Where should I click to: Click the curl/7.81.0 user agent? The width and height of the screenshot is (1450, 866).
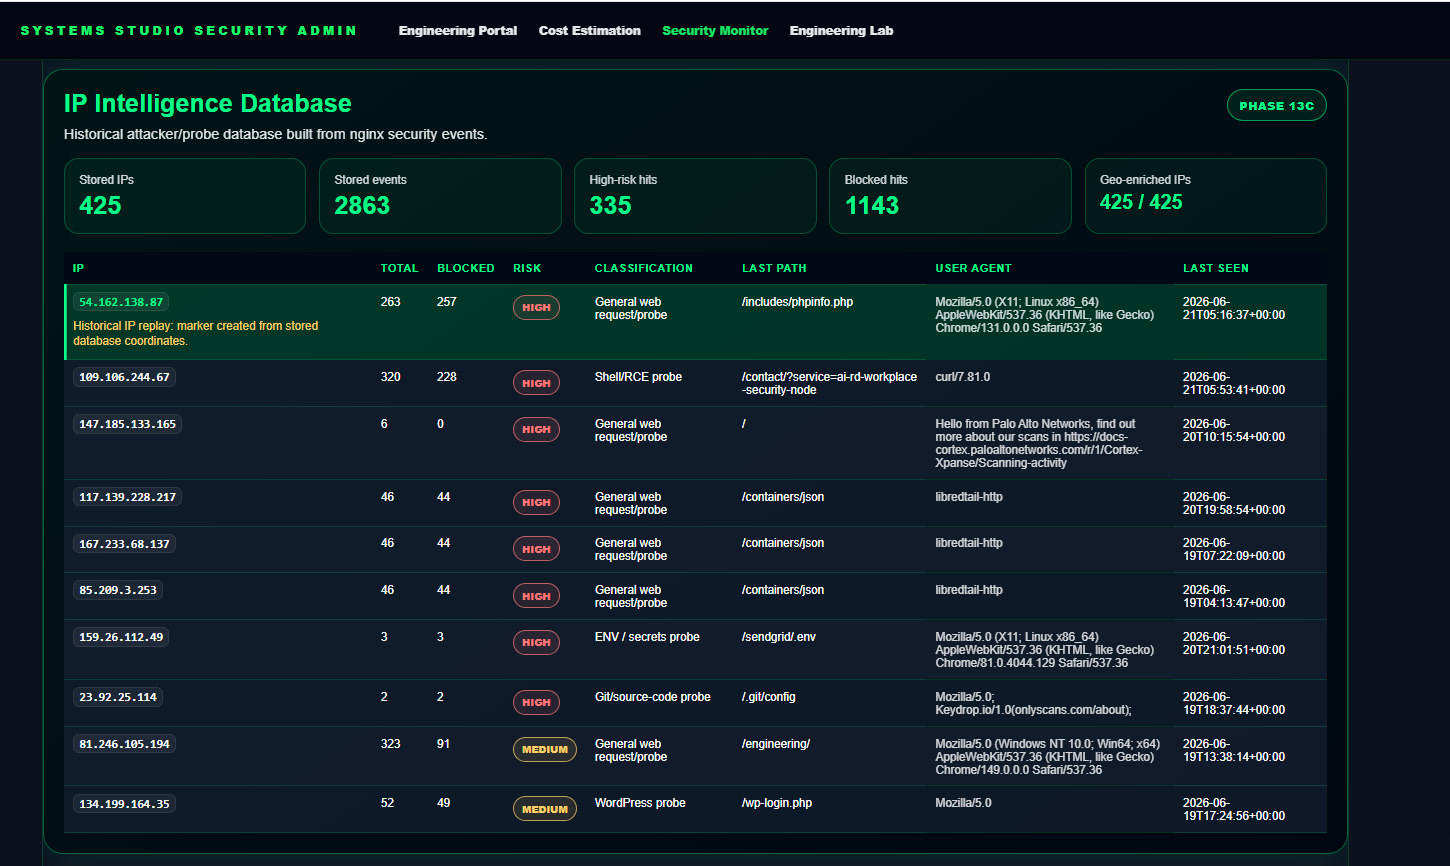(x=963, y=377)
